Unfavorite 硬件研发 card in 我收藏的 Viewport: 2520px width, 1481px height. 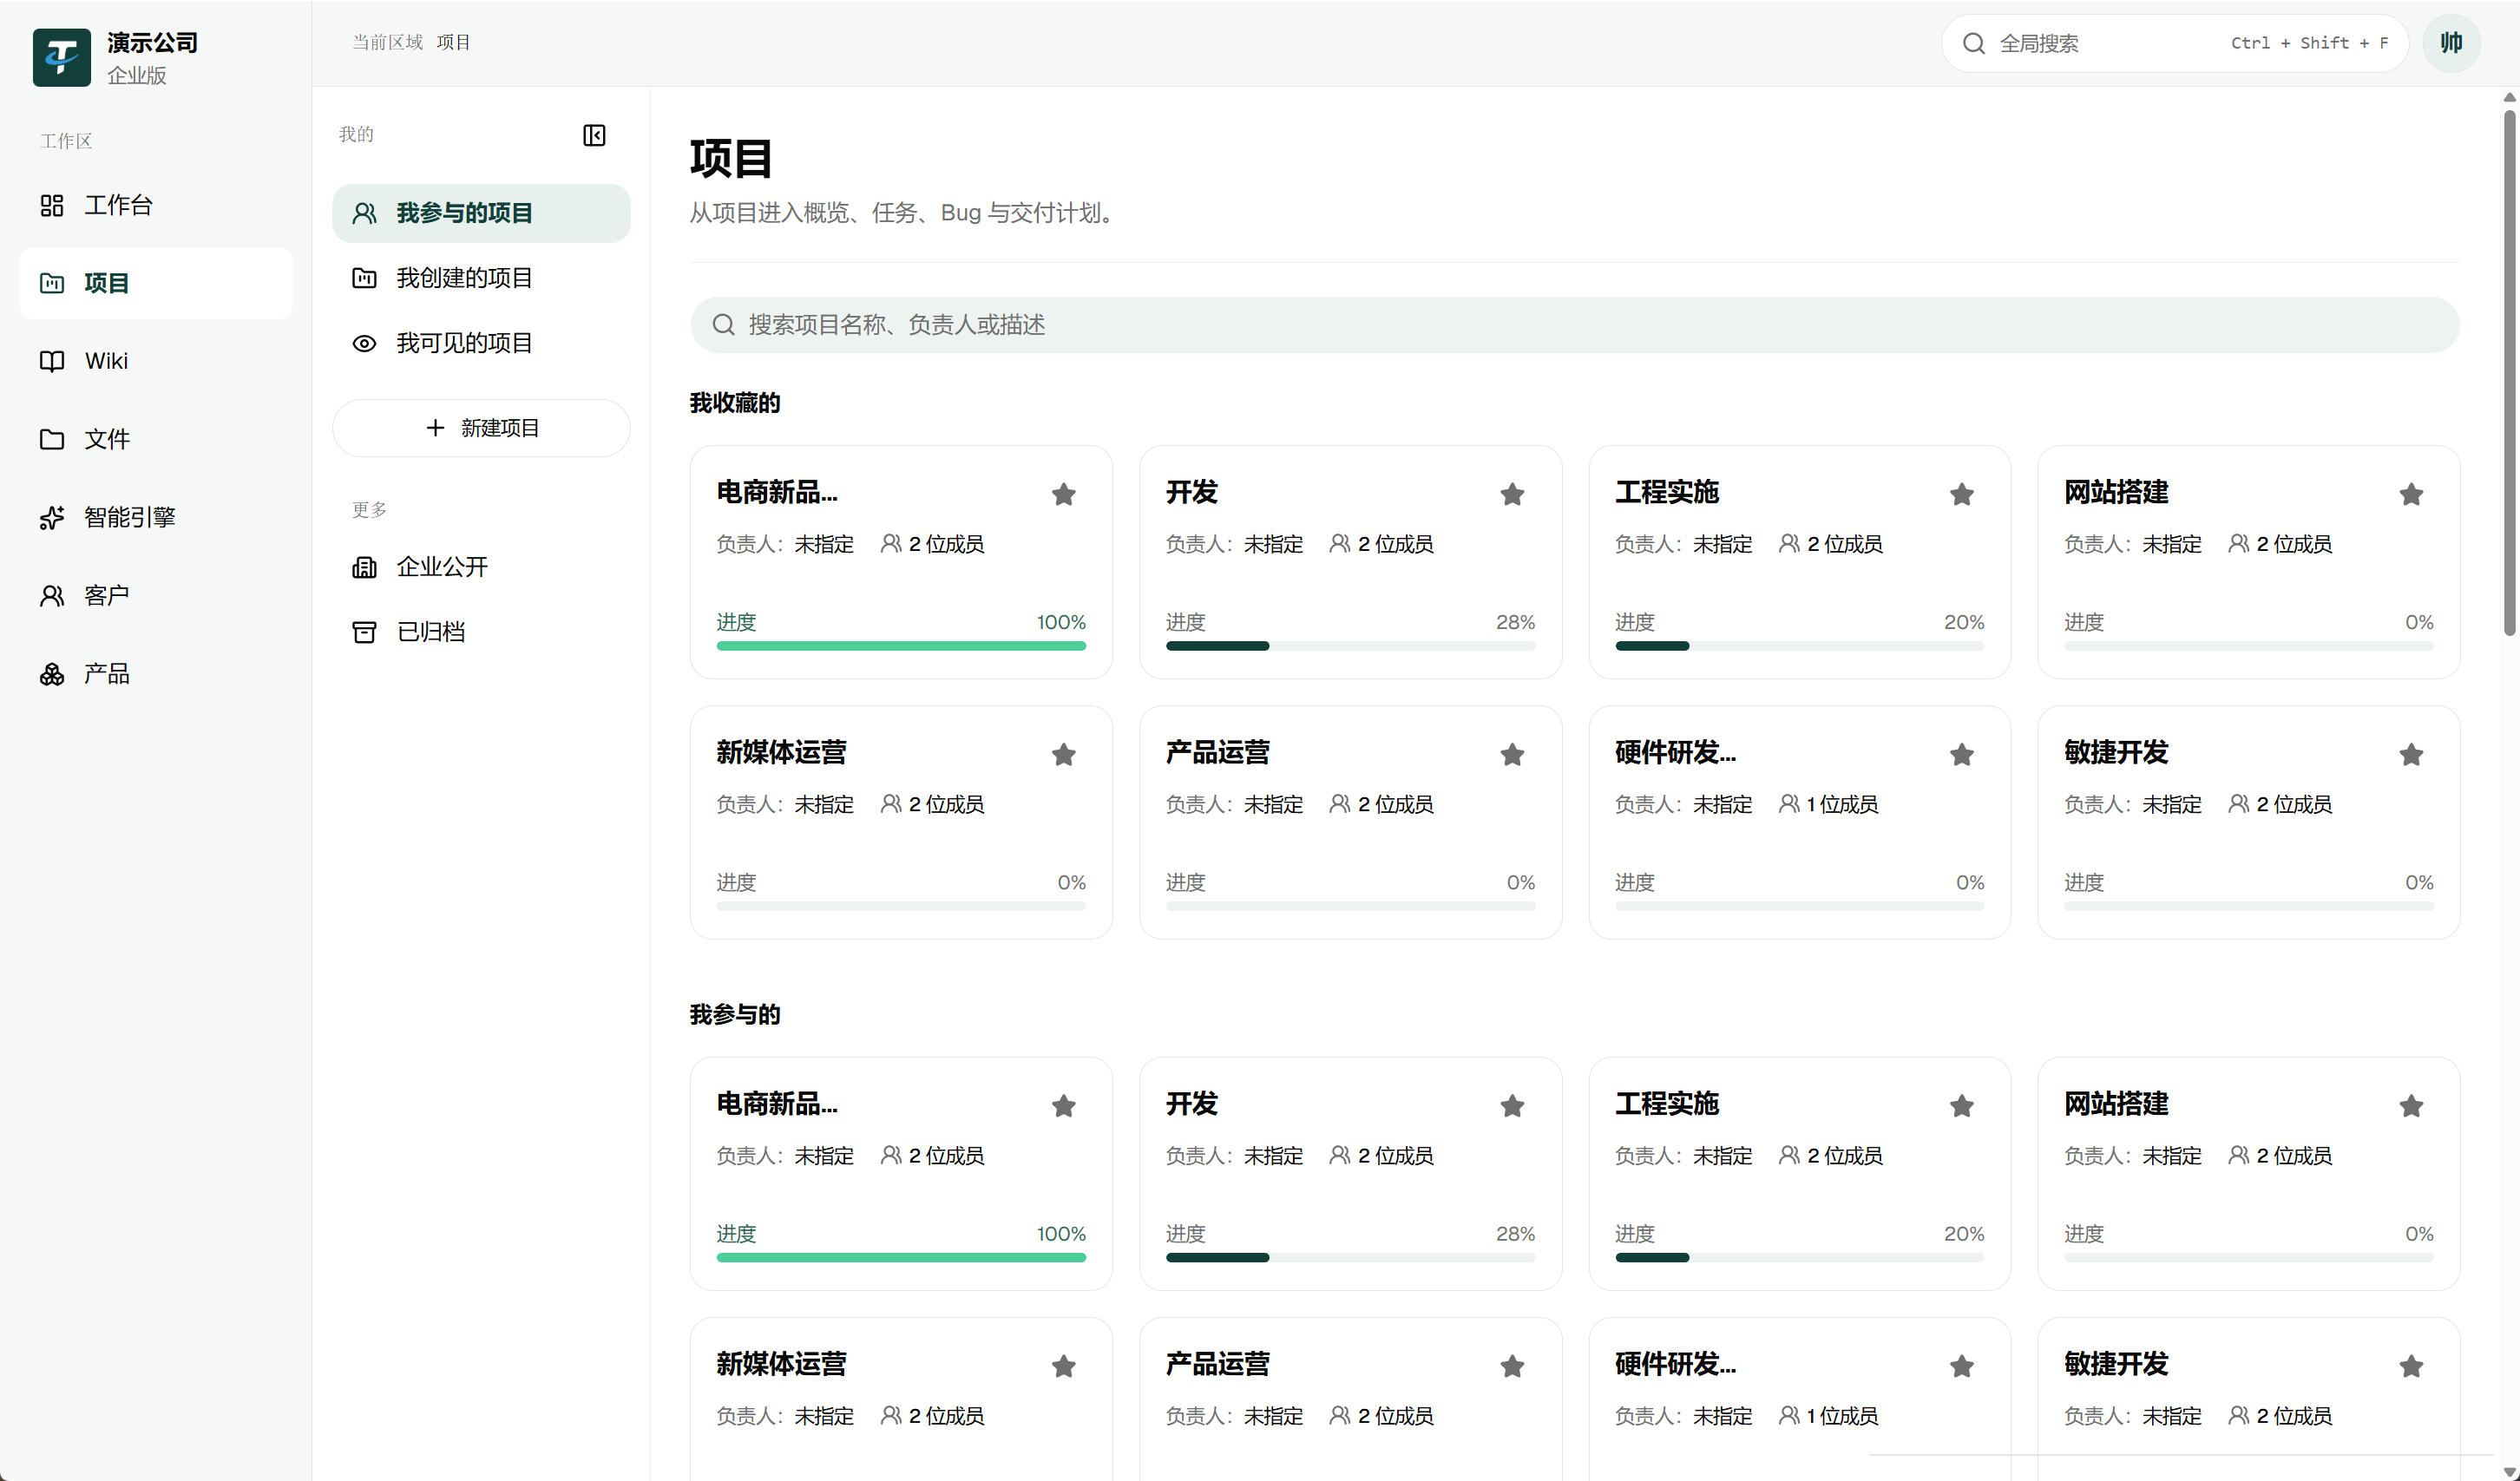1961,754
